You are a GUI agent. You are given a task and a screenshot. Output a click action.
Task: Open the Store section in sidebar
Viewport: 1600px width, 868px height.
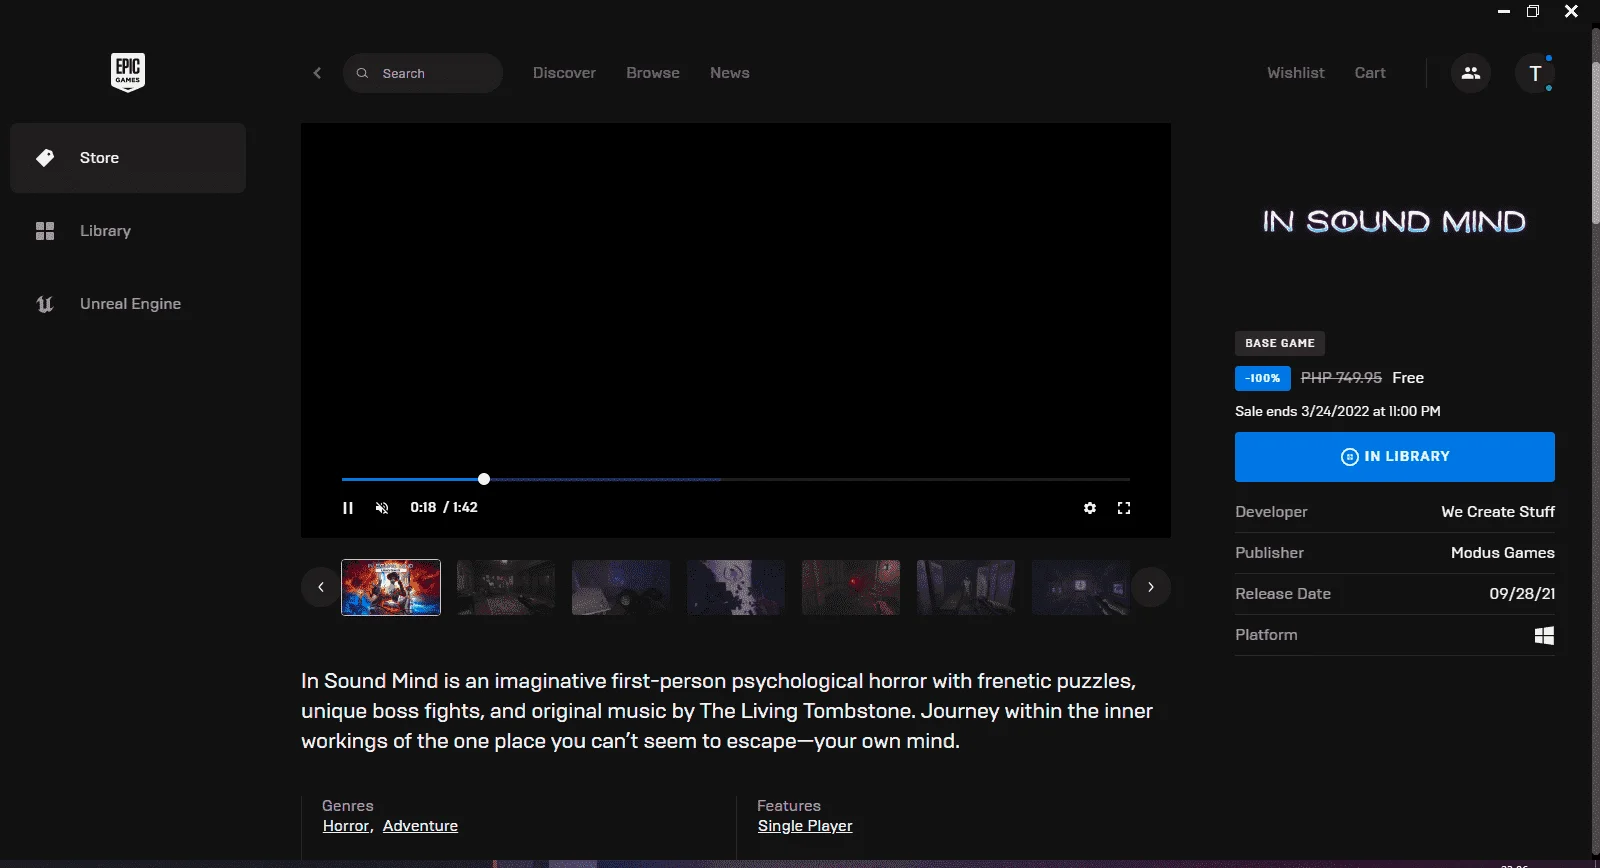point(128,158)
